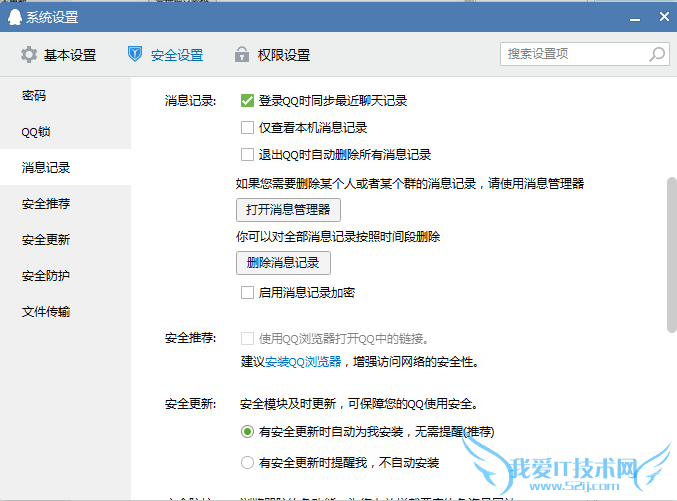Image resolution: width=677 pixels, height=501 pixels.
Task: Click the 消息记录: section label
Action: click(x=190, y=101)
